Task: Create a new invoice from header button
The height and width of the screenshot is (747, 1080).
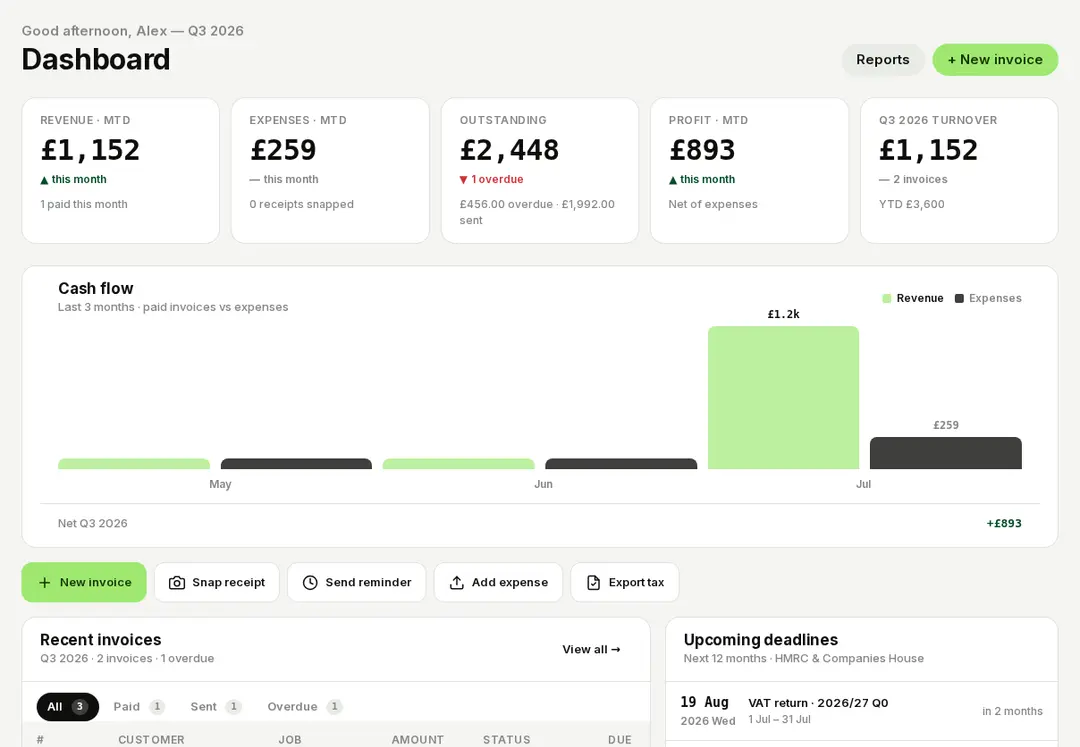Action: click(x=995, y=60)
